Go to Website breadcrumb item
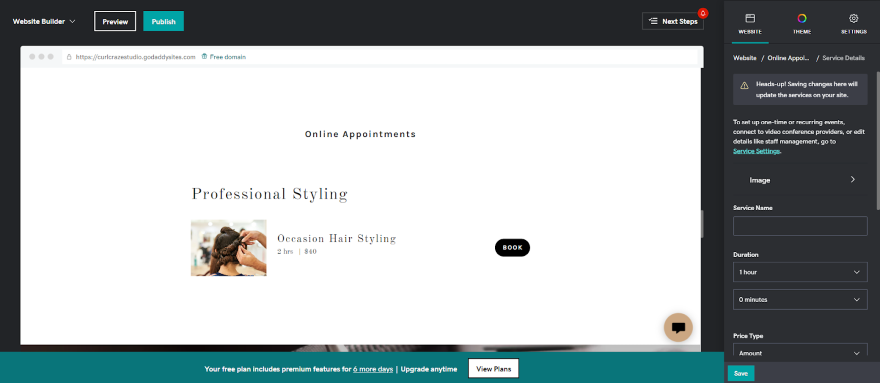 744,58
